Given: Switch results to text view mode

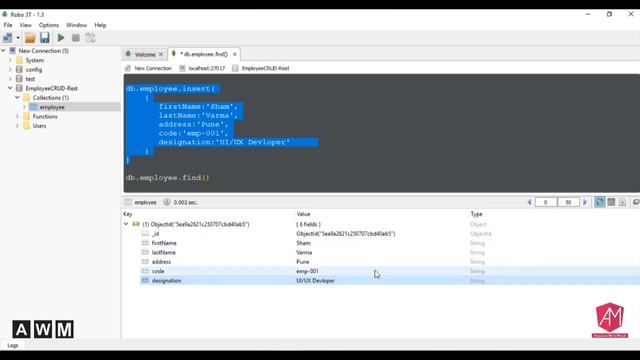Looking at the screenshot, I should click(x=622, y=202).
